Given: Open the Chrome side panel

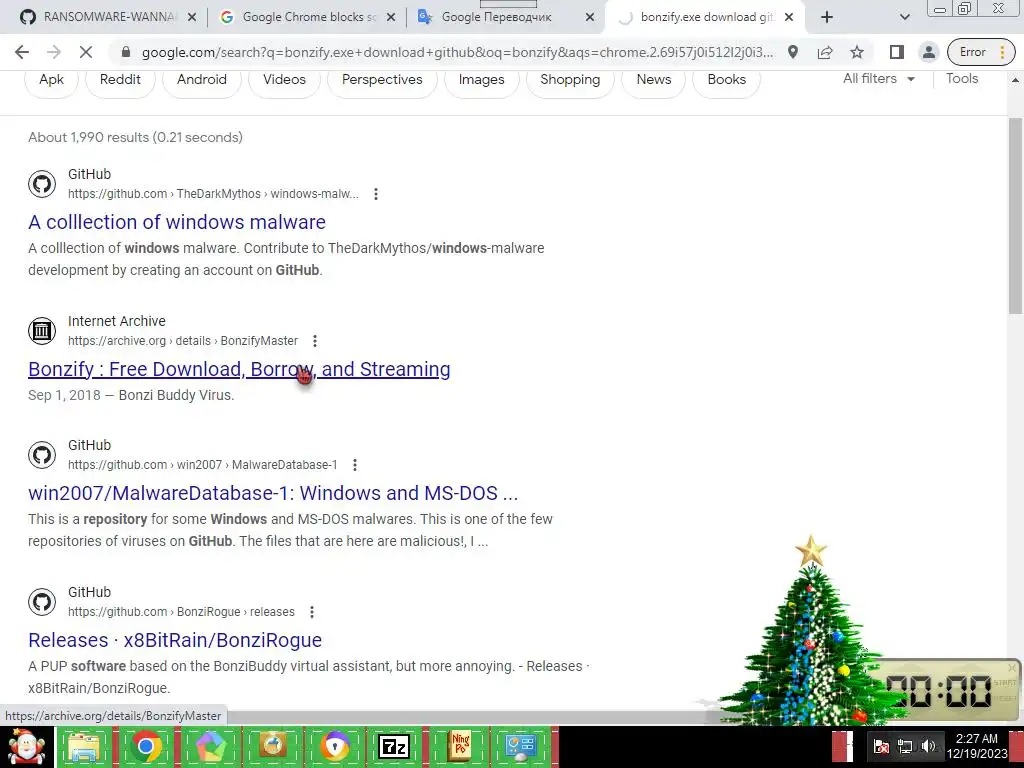Looking at the screenshot, I should click(x=897, y=52).
